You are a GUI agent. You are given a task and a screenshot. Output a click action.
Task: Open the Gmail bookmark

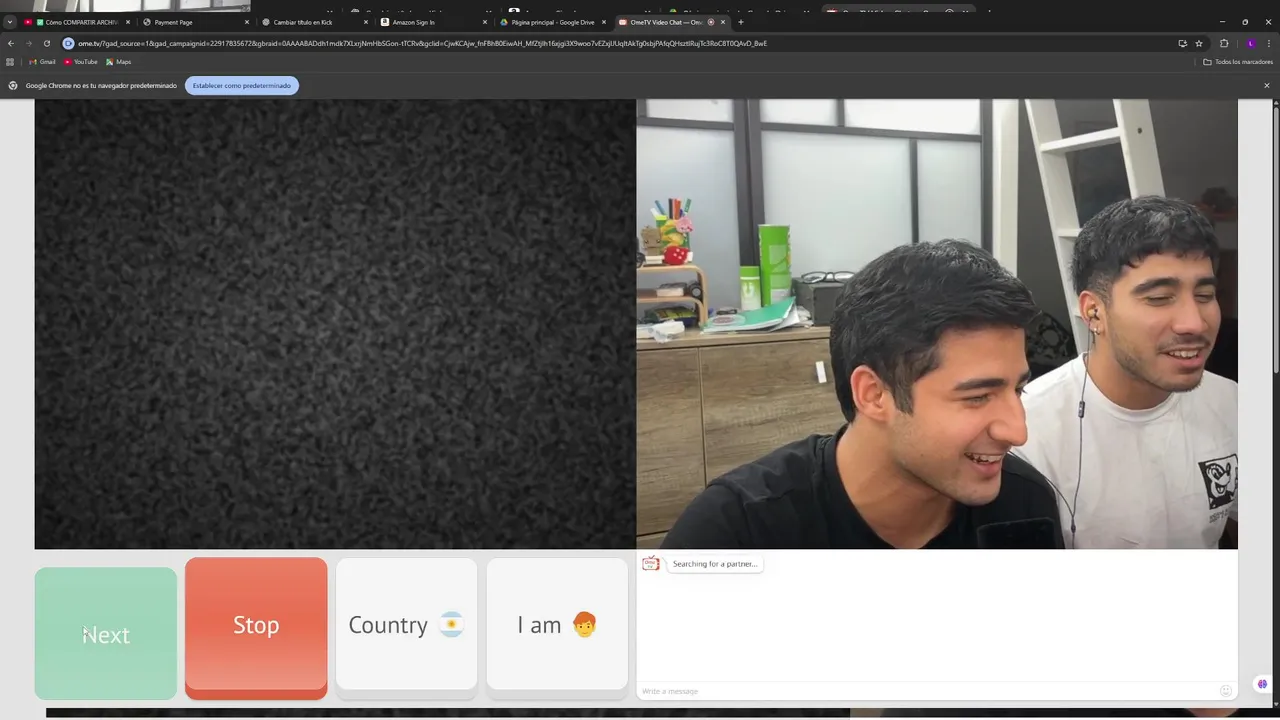[42, 62]
